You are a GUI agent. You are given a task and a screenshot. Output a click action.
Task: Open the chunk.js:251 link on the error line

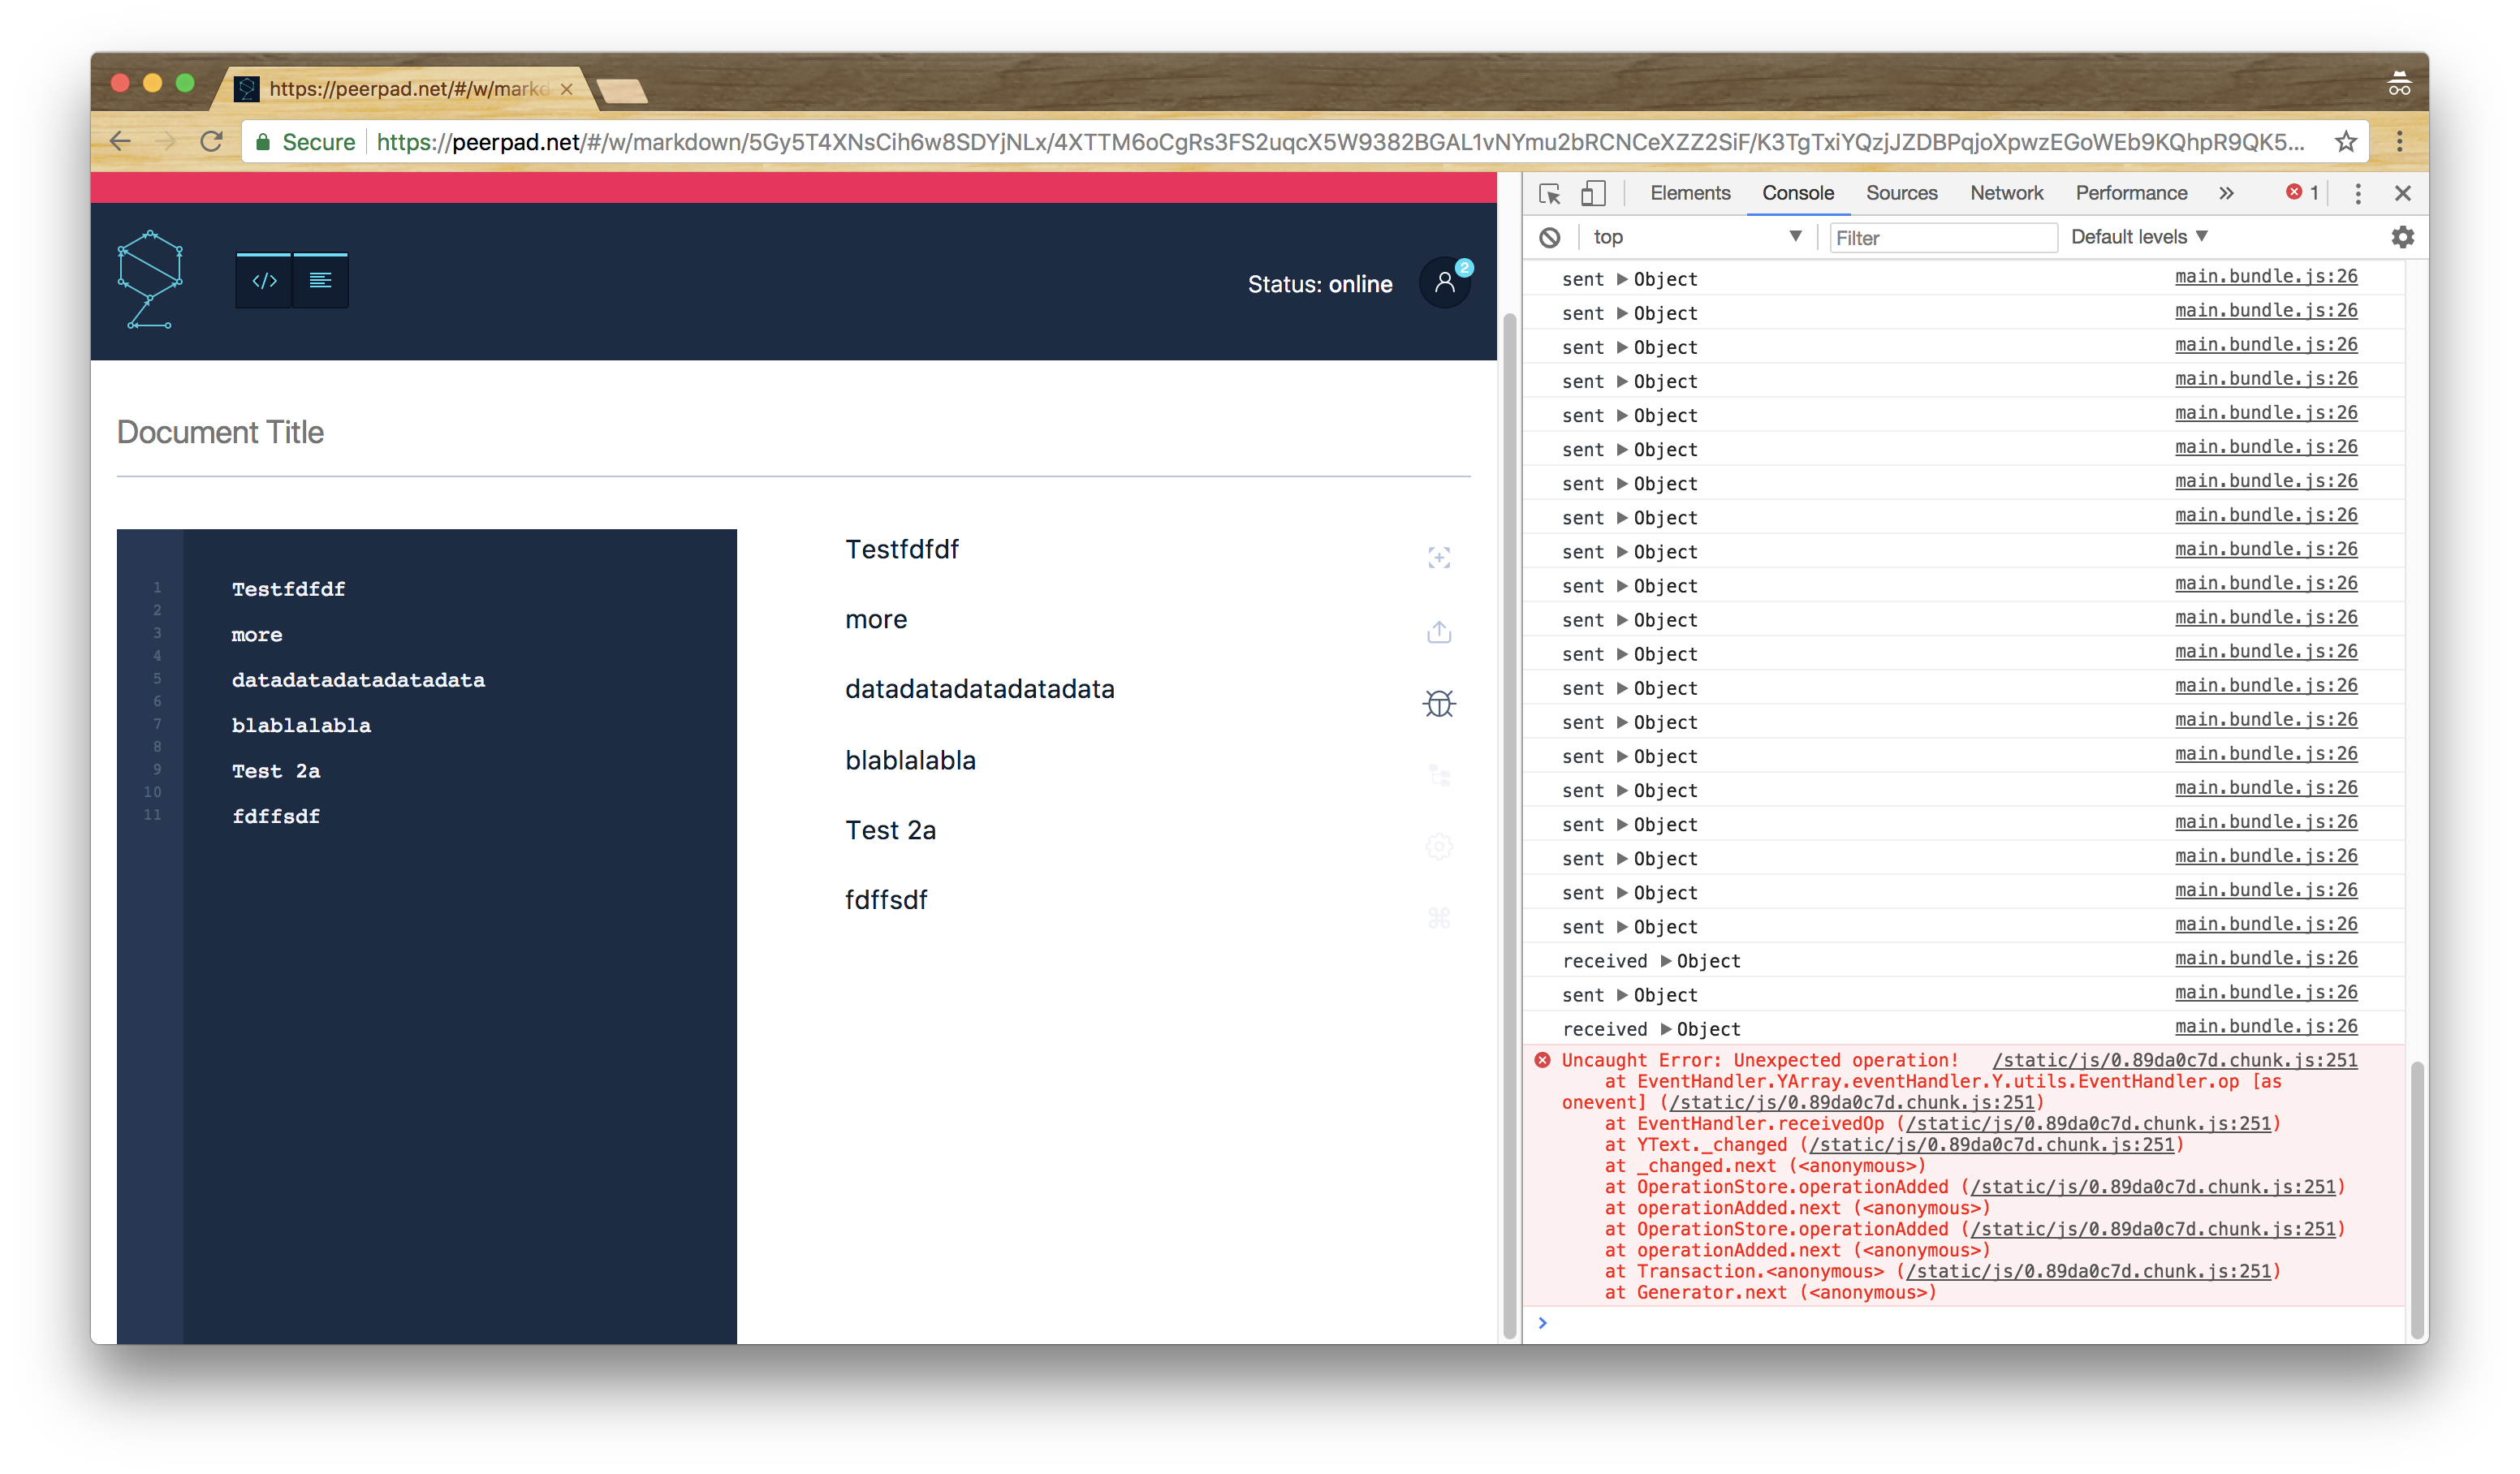point(2174,1060)
